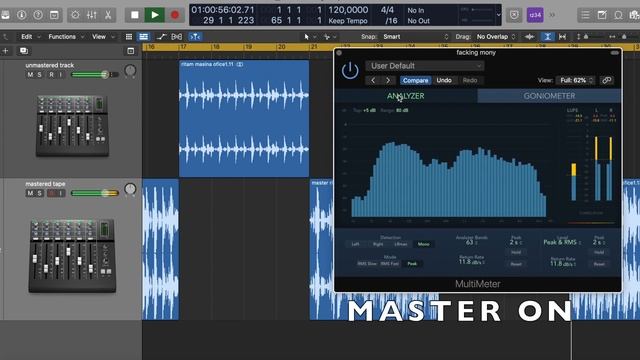The image size is (640, 360).
Task: Expand the LCD display mode chevron
Action: (498, 15)
